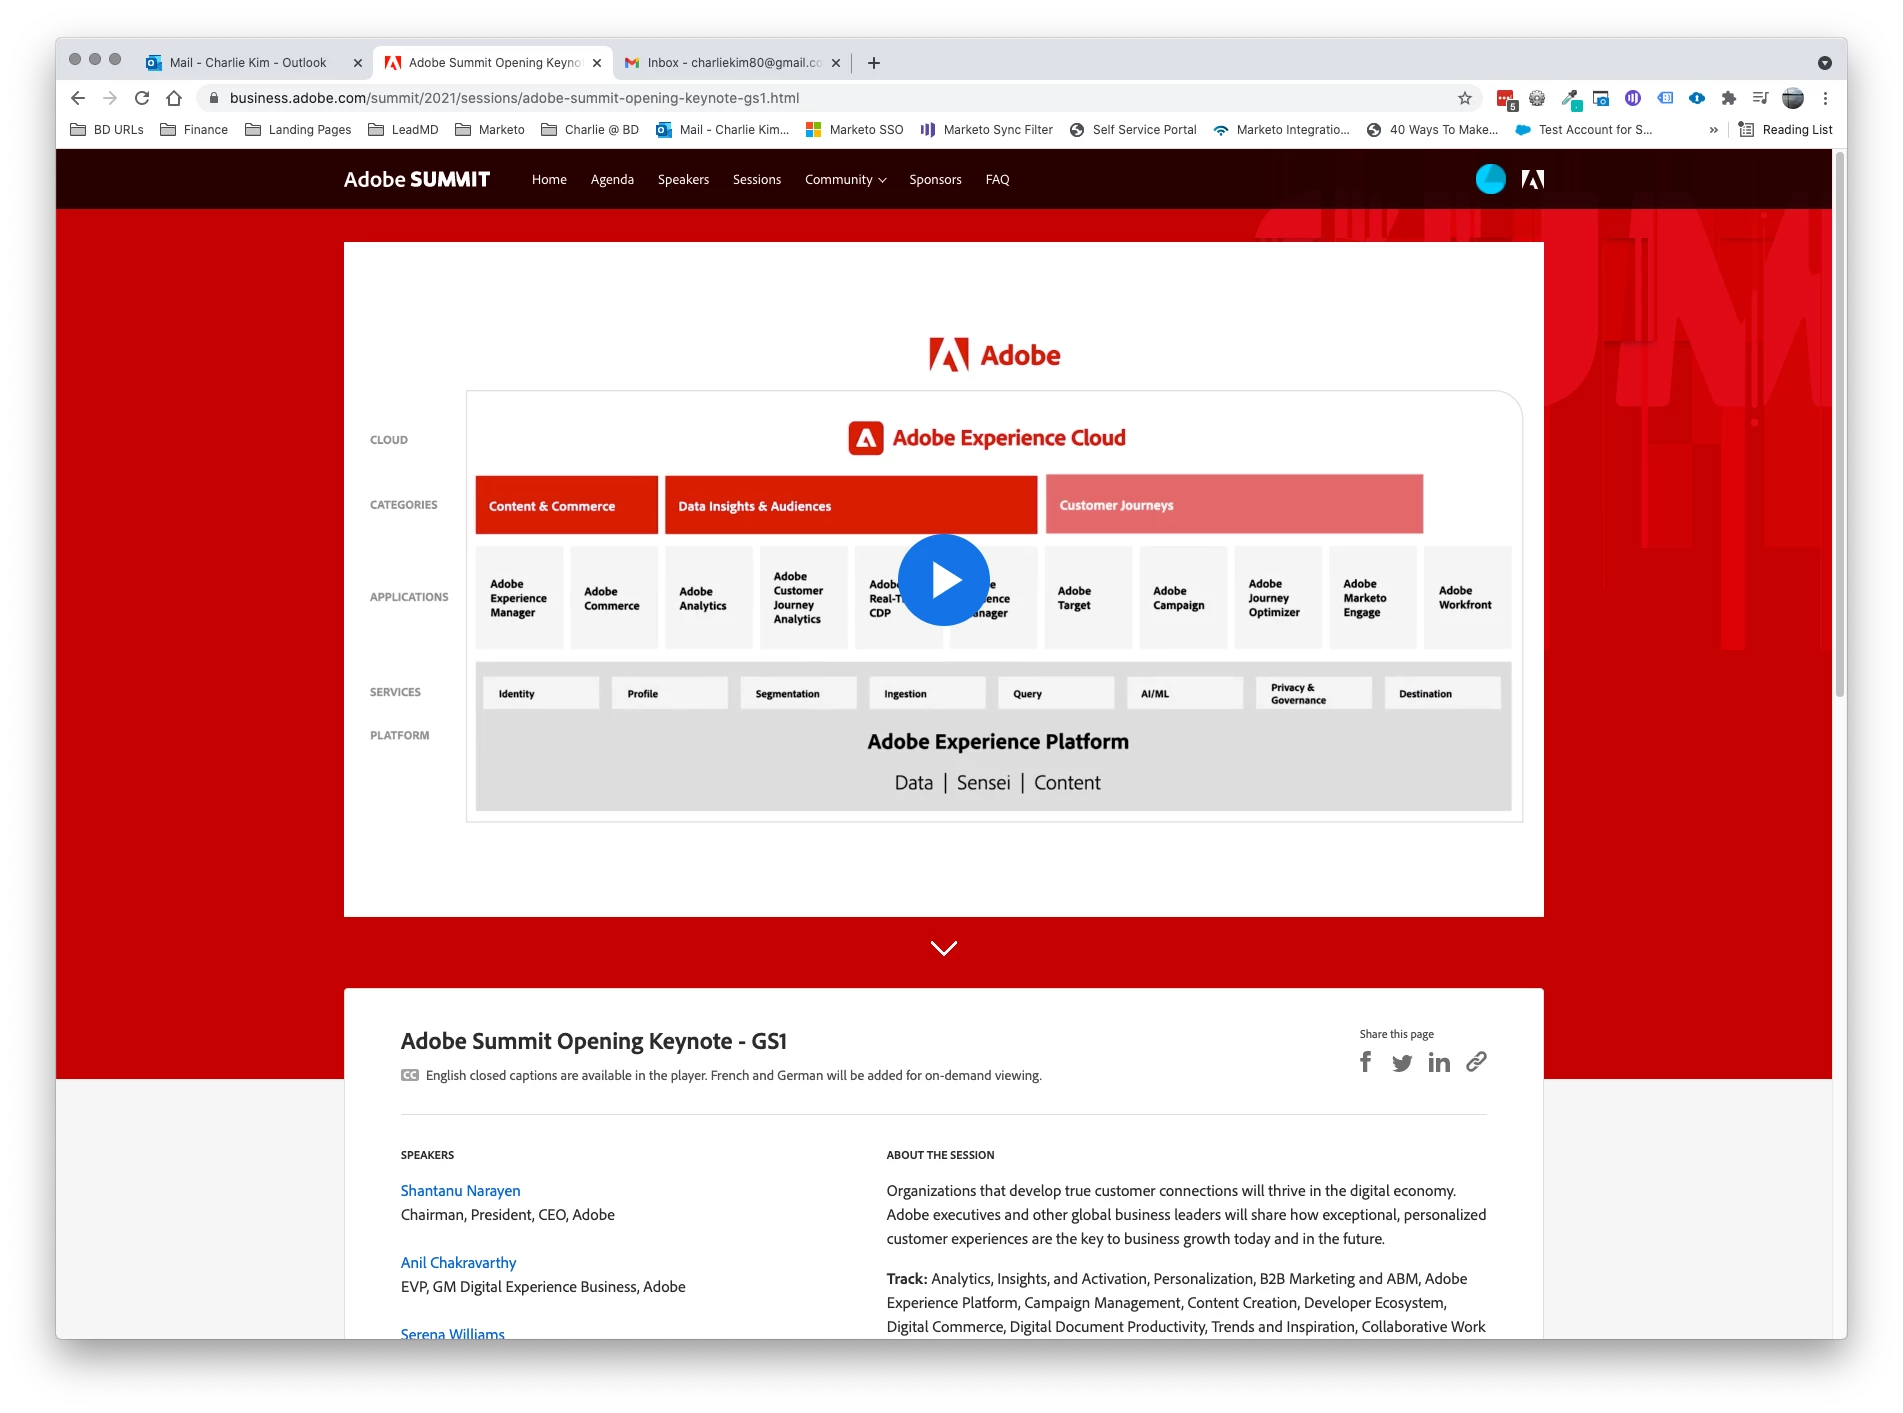Play the keynote video

(943, 580)
